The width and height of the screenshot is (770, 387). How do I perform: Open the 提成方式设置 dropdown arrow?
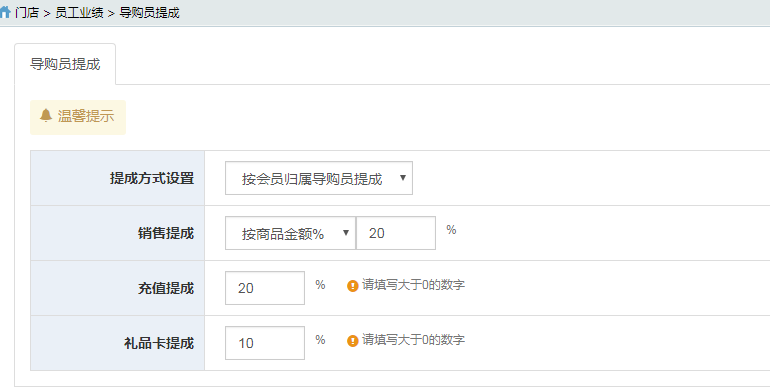403,178
